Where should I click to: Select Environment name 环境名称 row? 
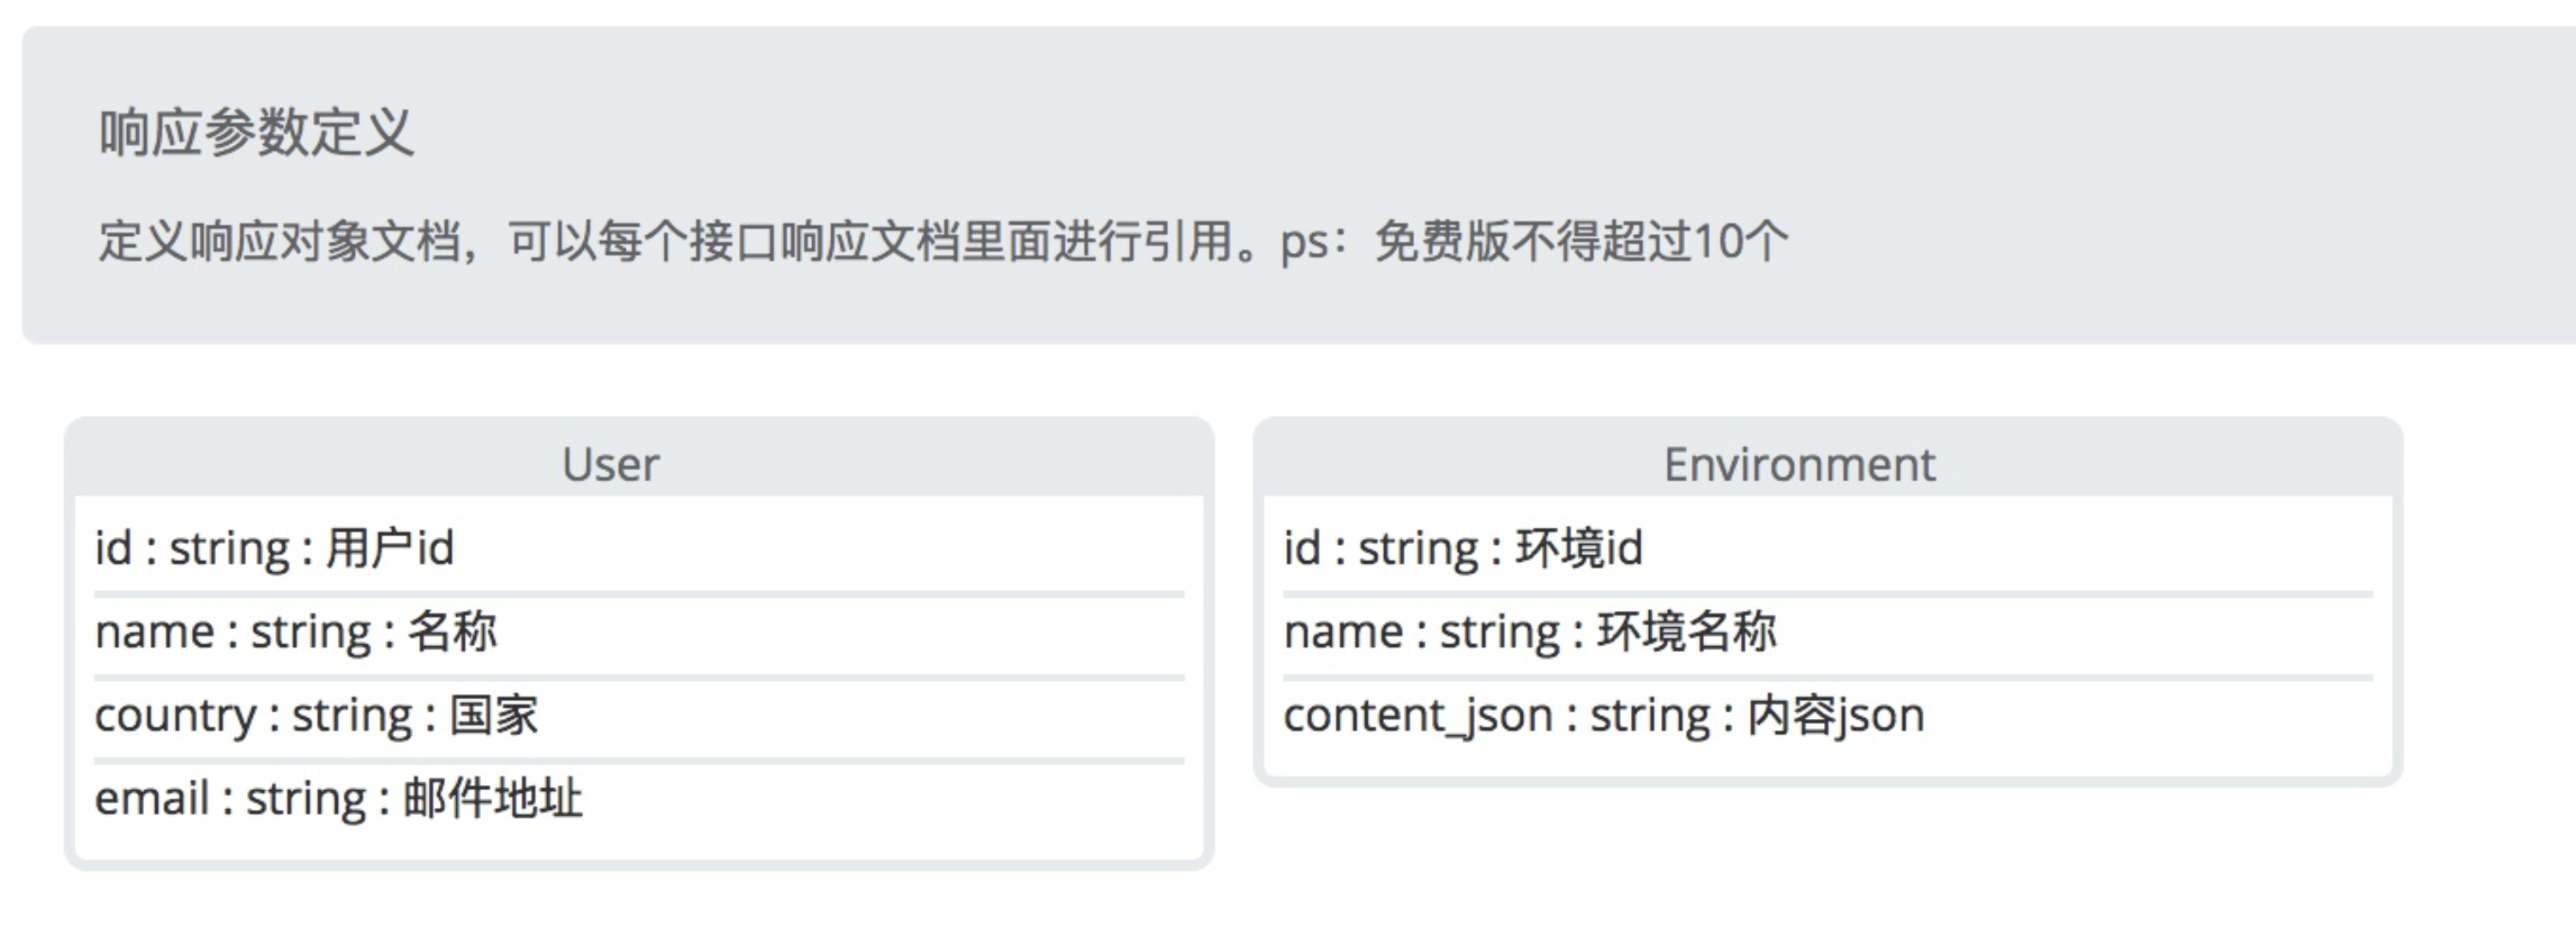click(1828, 632)
